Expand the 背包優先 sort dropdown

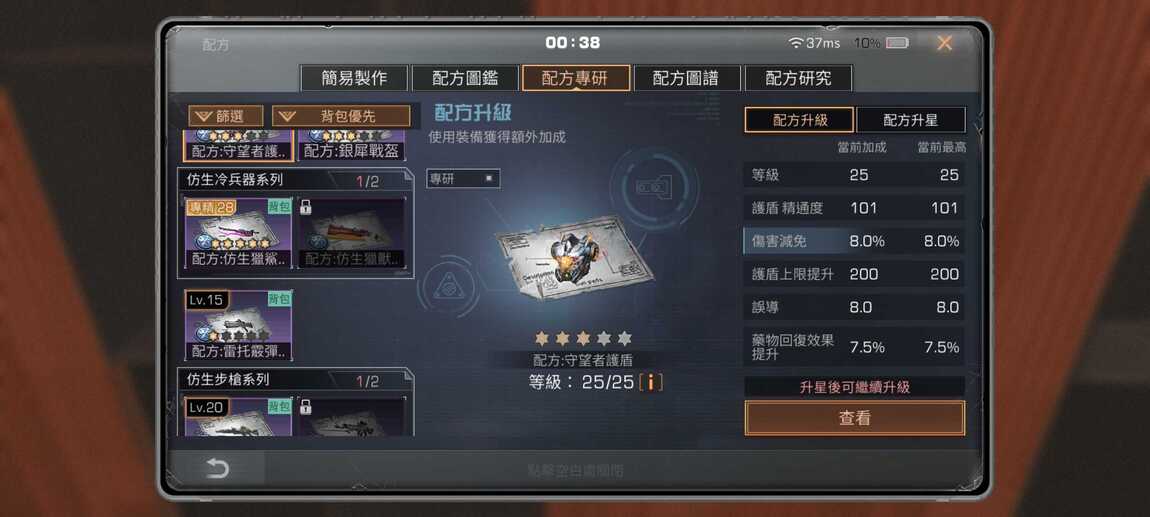[x=341, y=116]
